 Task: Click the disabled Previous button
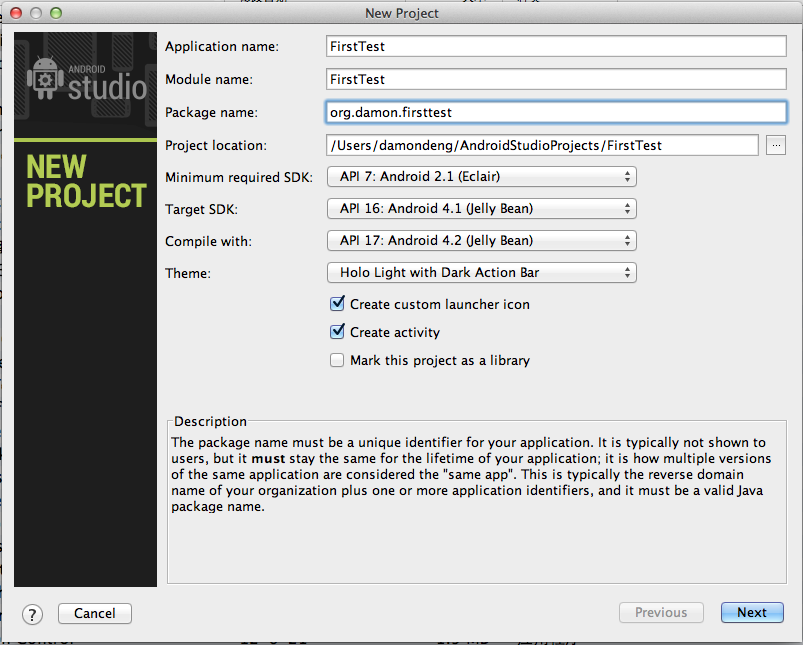pyautogui.click(x=661, y=613)
